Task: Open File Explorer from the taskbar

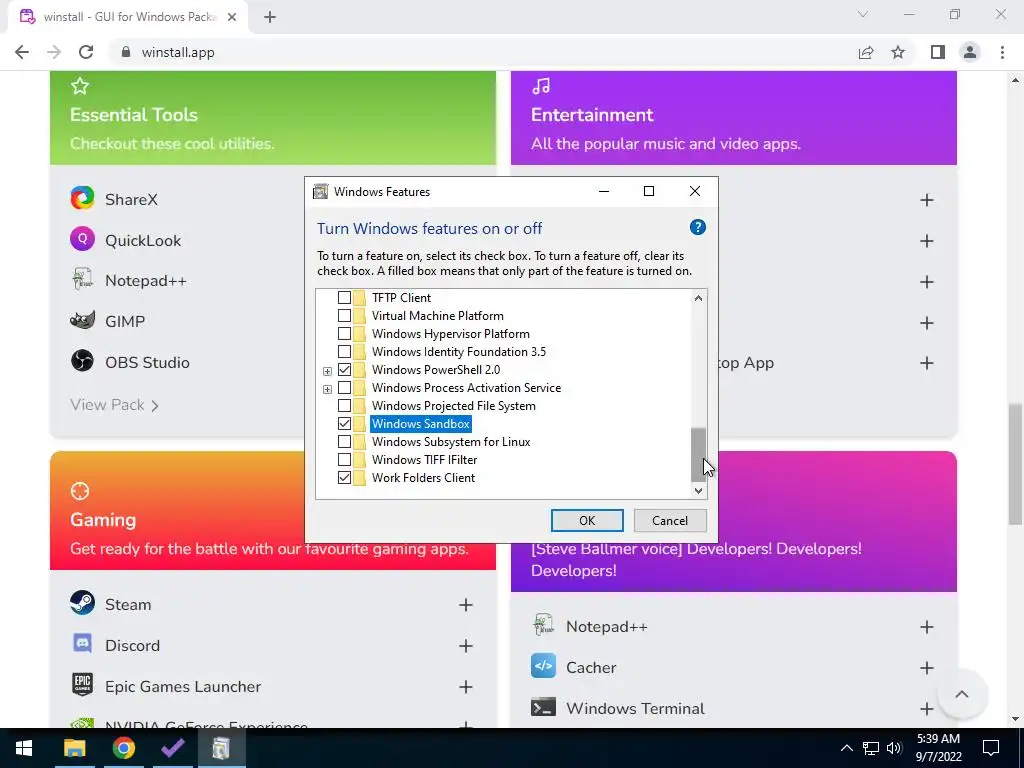Action: (x=74, y=748)
